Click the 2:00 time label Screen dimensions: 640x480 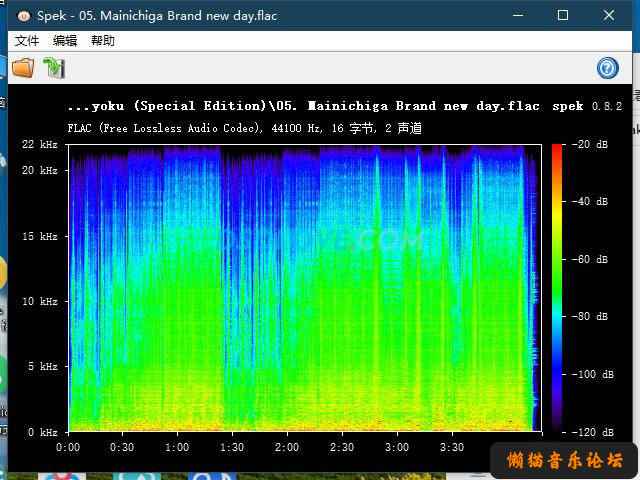287,447
